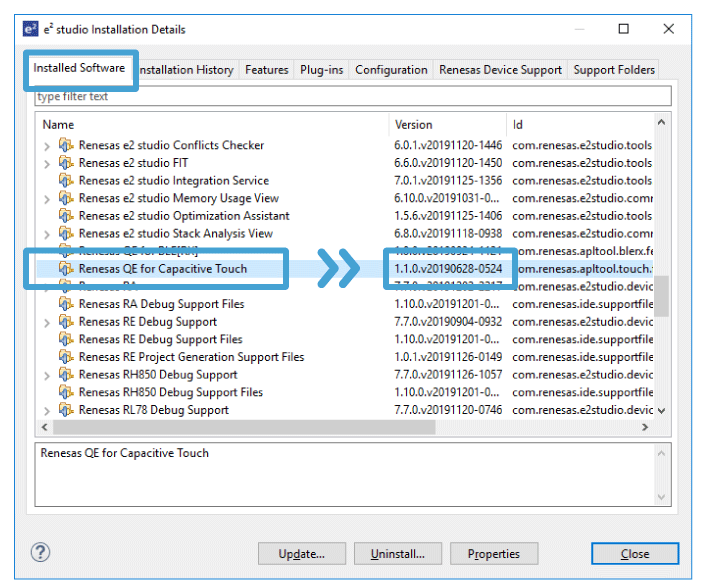The image size is (714, 586).
Task: Click version 7.7.0.v20191126-1057 cell
Action: pos(448,375)
